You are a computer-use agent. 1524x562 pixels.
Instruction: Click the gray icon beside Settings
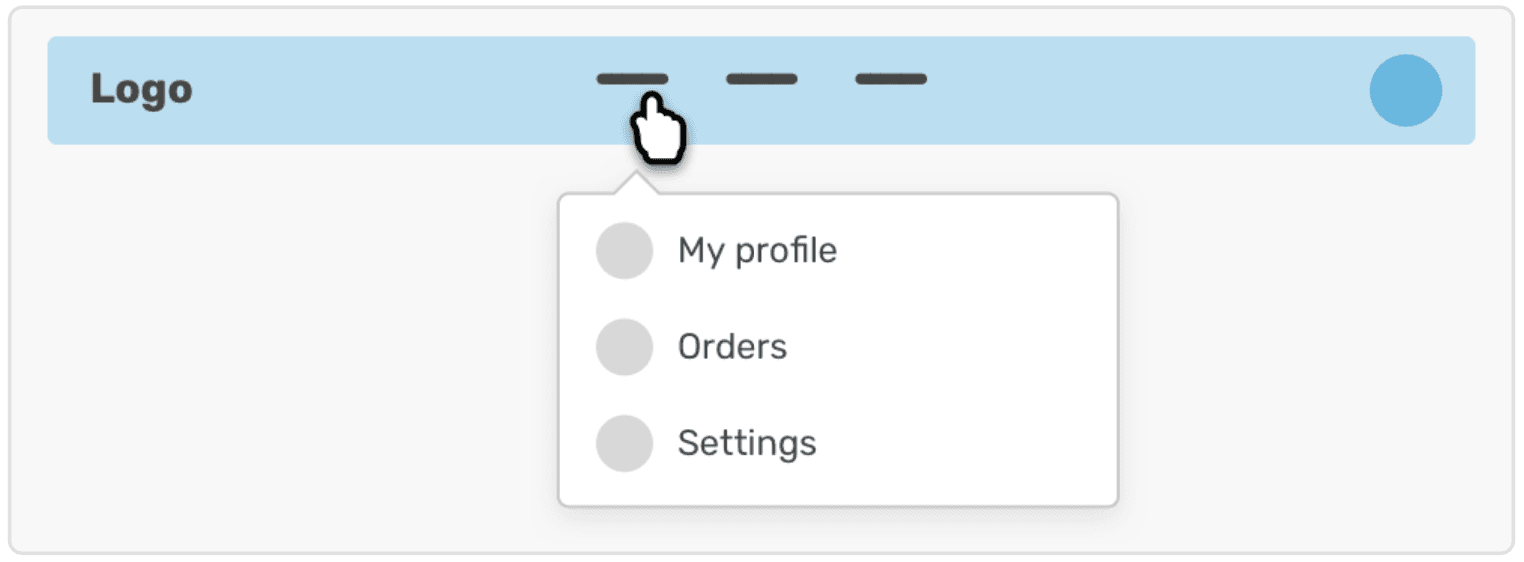624,443
